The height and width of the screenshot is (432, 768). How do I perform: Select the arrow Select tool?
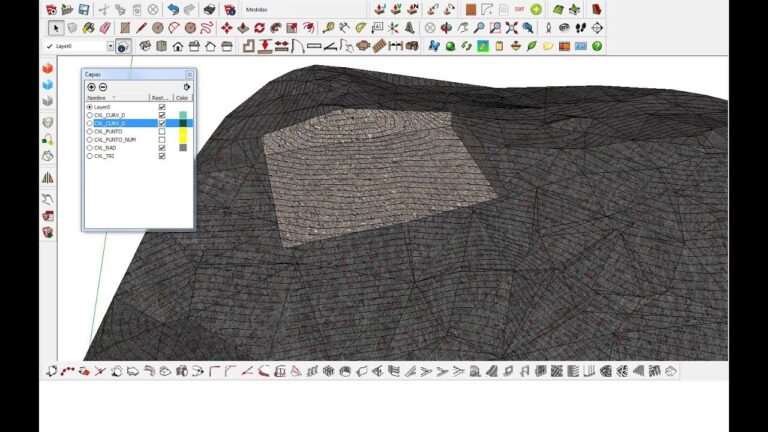coord(56,28)
